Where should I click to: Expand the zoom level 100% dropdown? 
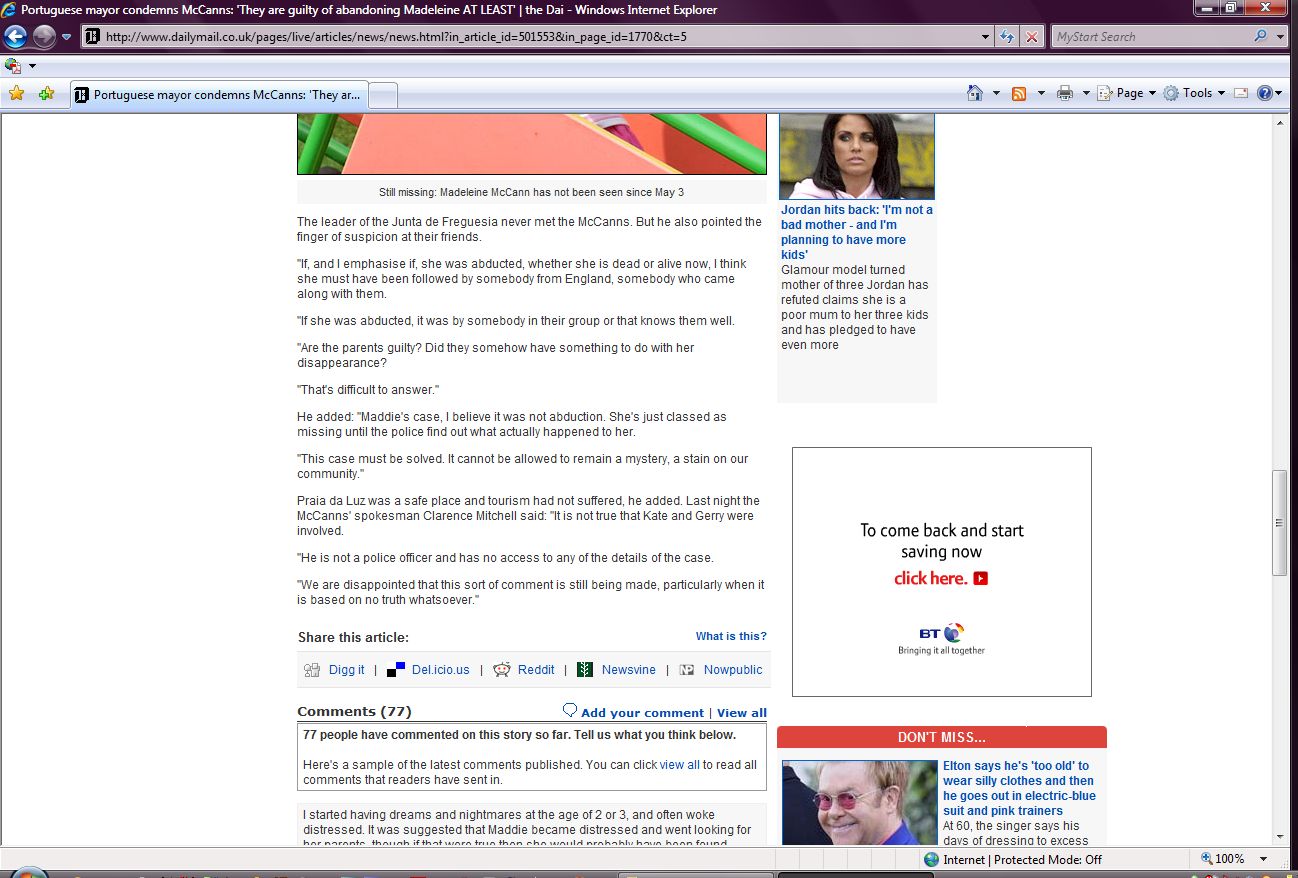[x=1264, y=859]
